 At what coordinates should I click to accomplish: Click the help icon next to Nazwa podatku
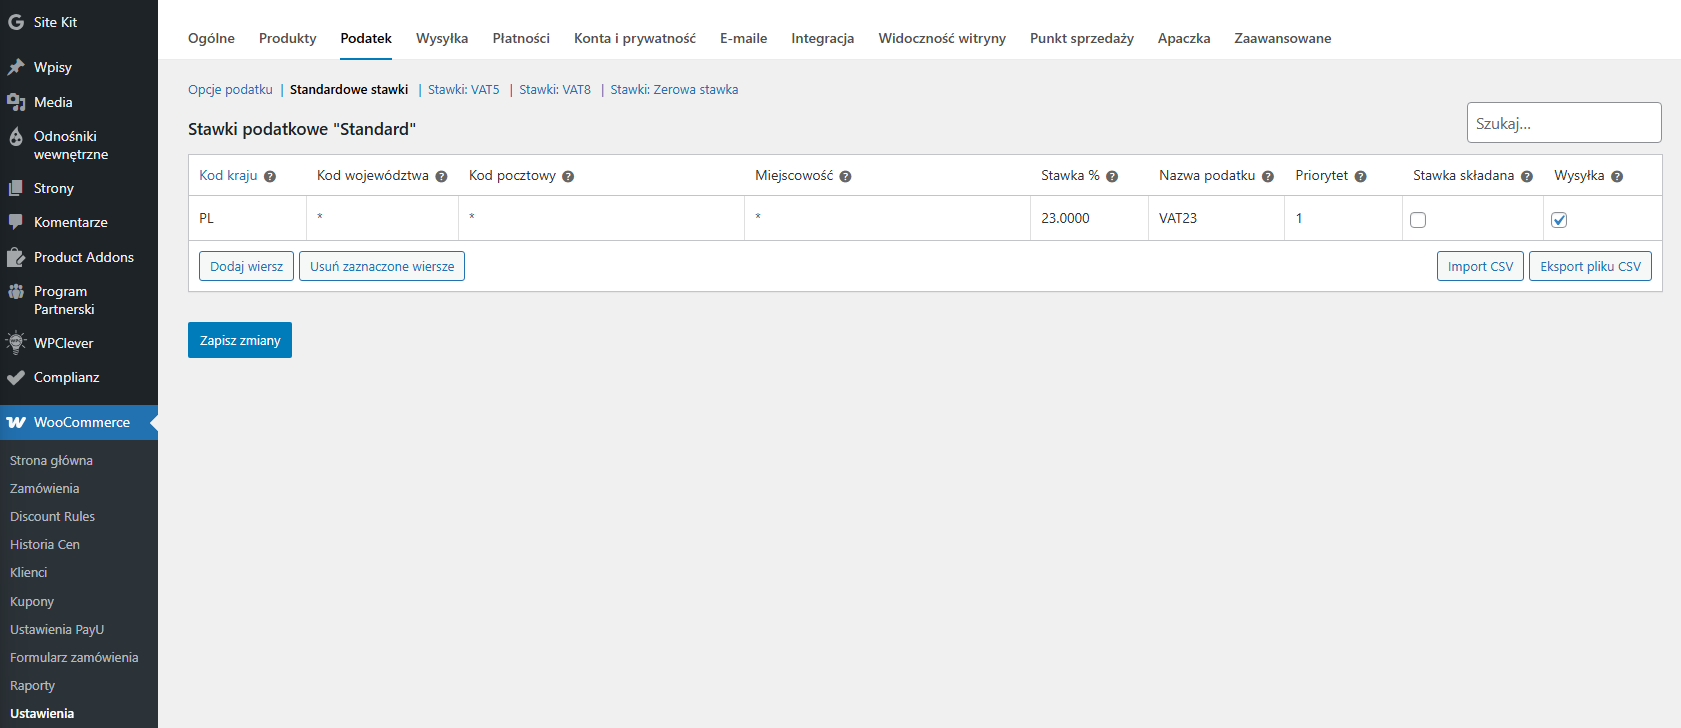coord(1268,177)
